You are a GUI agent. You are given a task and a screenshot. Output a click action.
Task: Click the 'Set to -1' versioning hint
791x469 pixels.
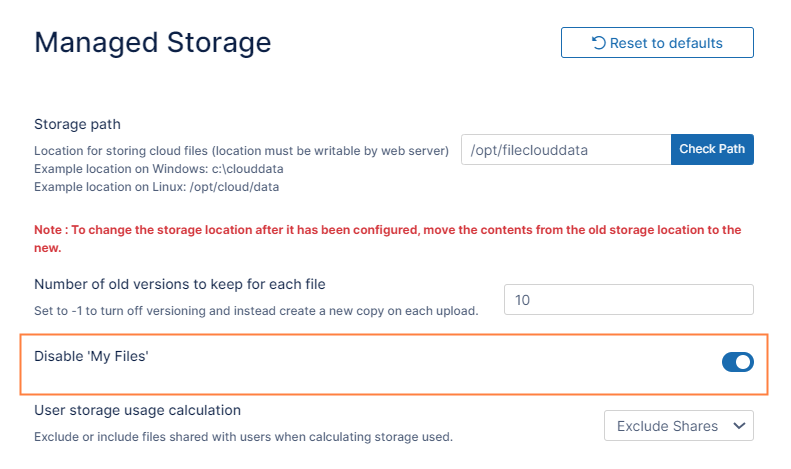[255, 310]
